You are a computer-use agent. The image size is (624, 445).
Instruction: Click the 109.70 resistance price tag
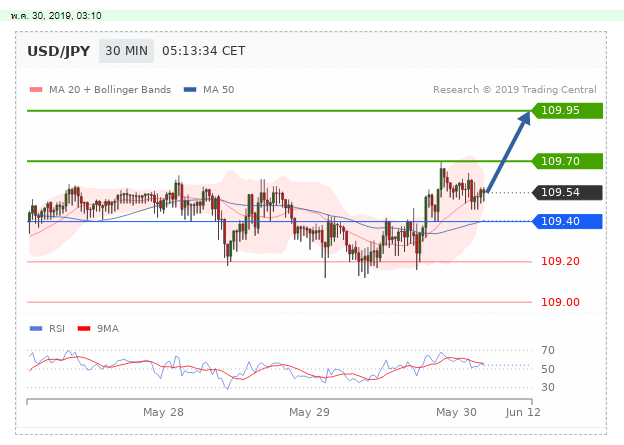point(567,161)
